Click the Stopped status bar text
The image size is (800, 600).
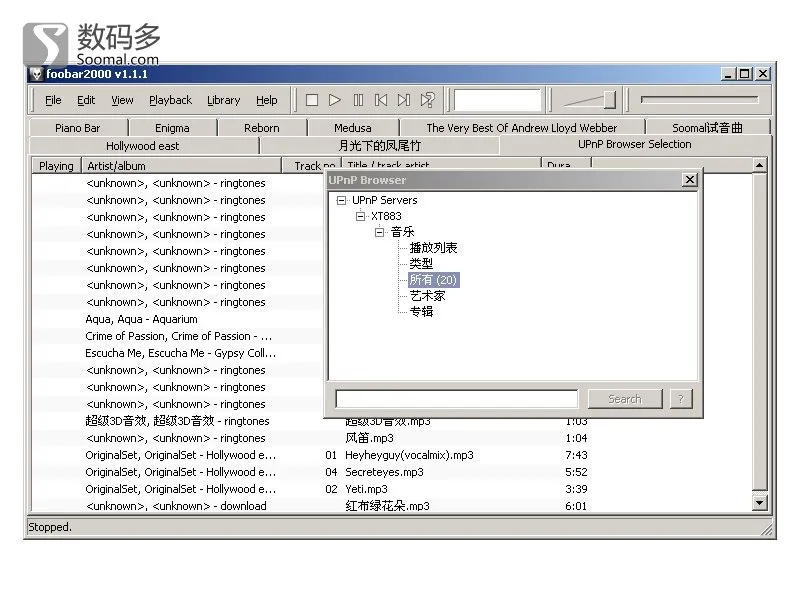(x=50, y=527)
